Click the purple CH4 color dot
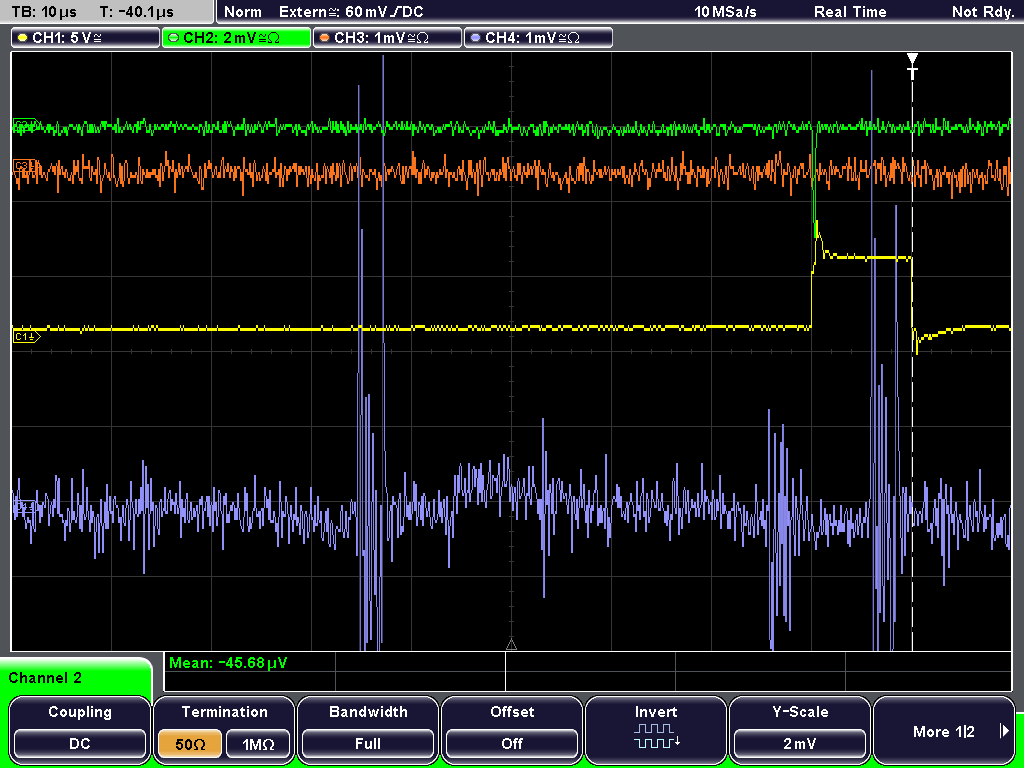The height and width of the screenshot is (768, 1024). [475, 38]
